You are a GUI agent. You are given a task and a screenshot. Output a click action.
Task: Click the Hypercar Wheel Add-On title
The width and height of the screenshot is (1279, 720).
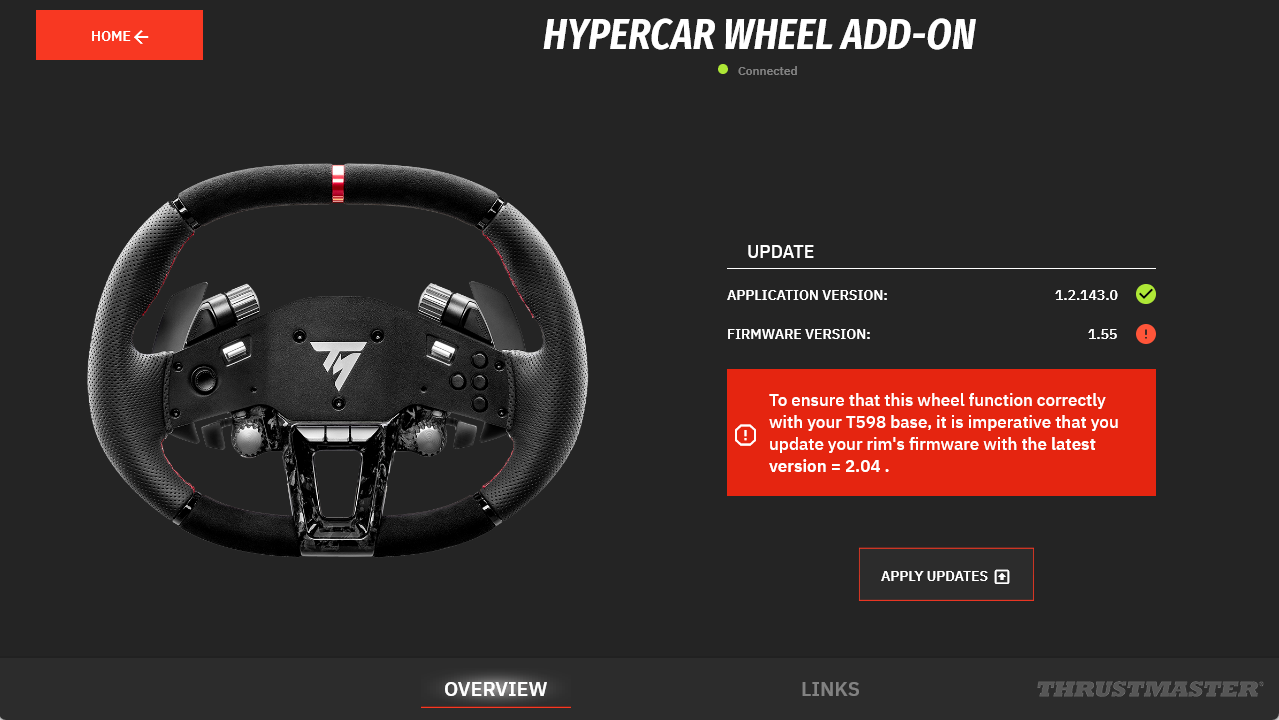coord(759,36)
